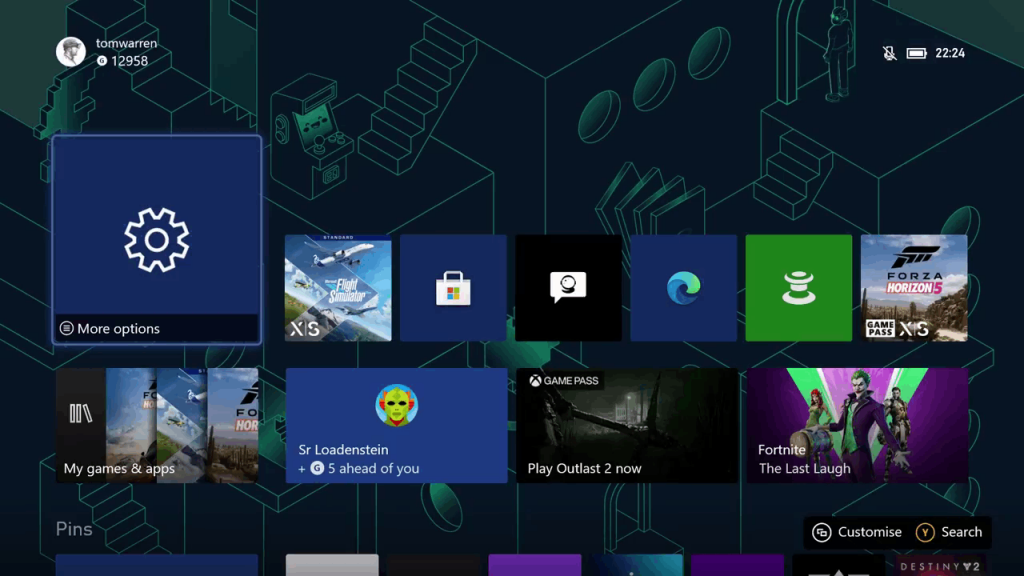Click the 22:24 clock
The height and width of the screenshot is (576, 1024).
click(950, 53)
